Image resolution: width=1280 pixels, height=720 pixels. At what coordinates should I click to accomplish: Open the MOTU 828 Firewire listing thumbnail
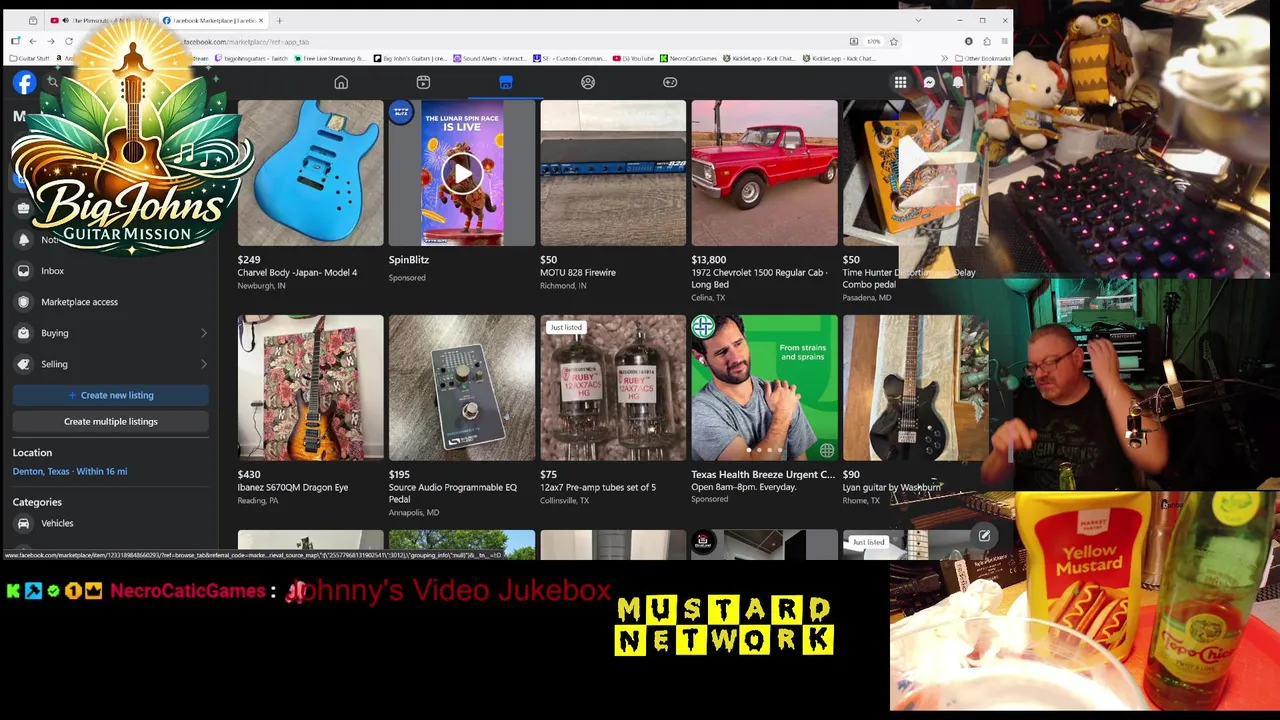click(x=613, y=173)
